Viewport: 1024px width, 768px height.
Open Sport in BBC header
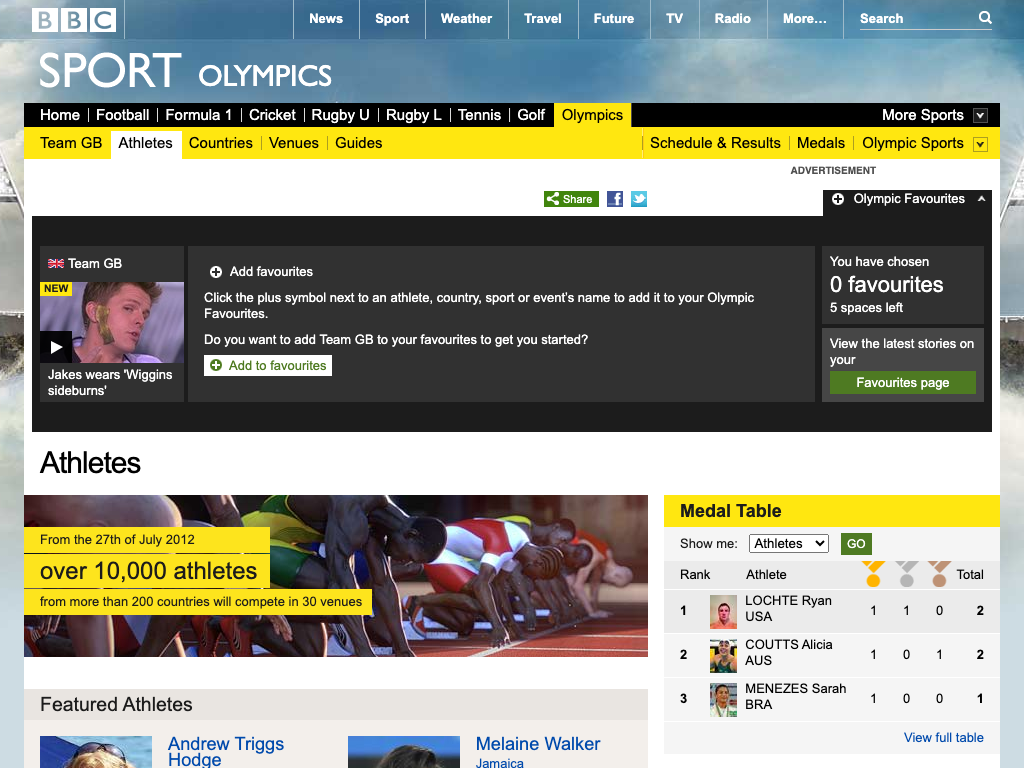pos(392,19)
